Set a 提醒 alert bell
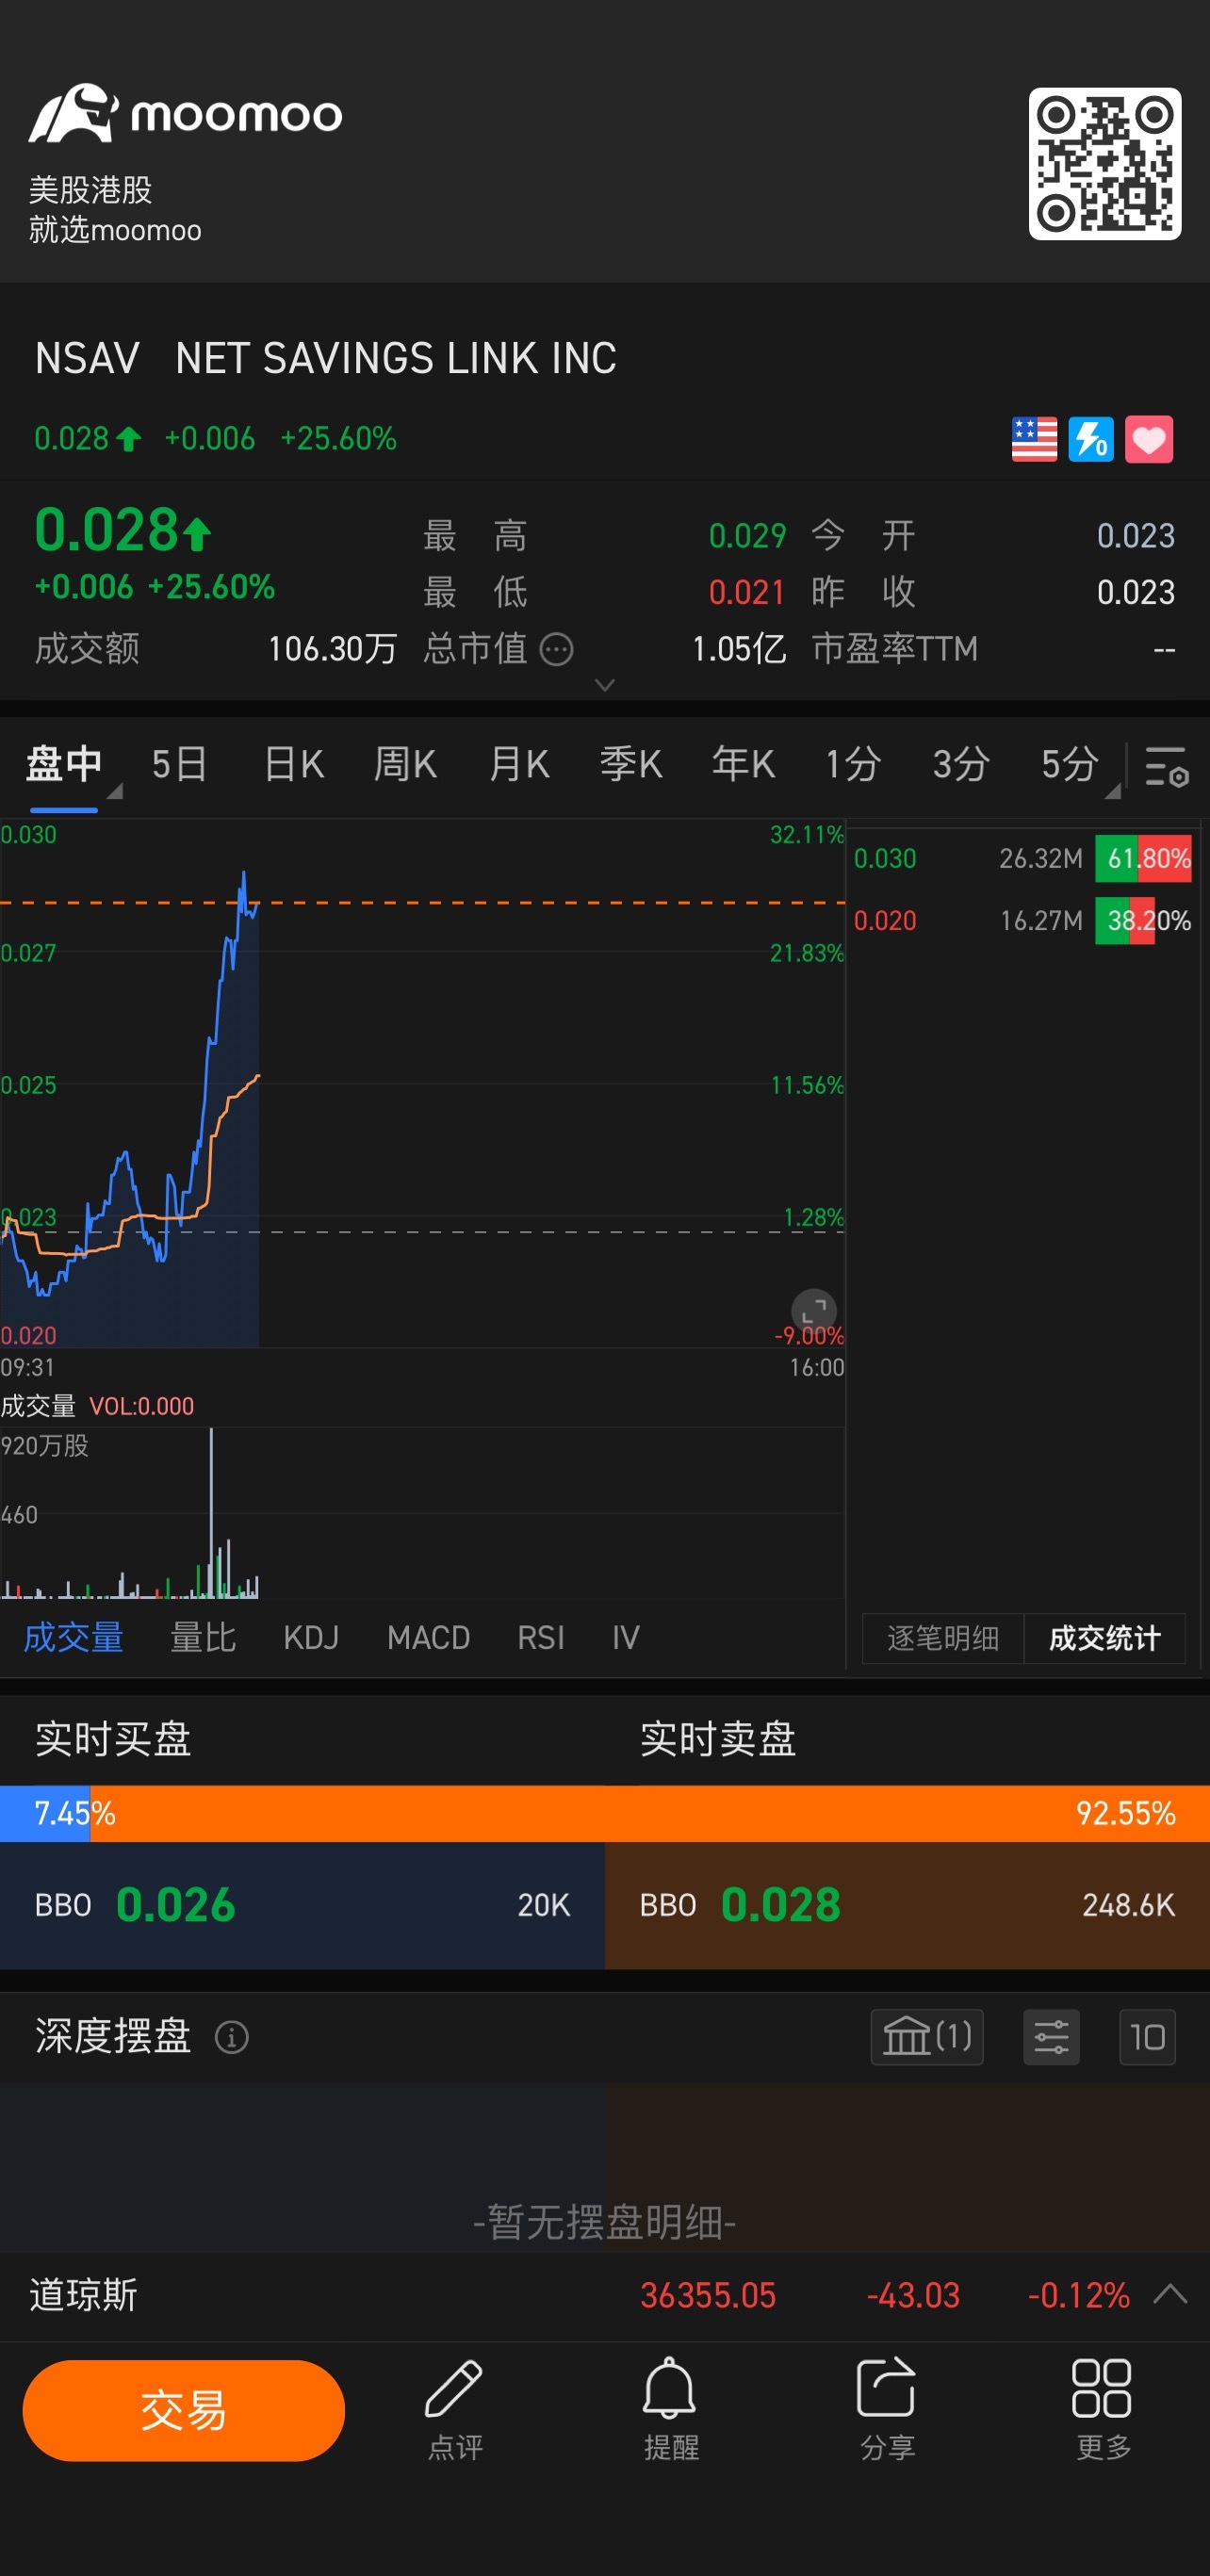Image resolution: width=1210 pixels, height=2576 pixels. tap(670, 2411)
